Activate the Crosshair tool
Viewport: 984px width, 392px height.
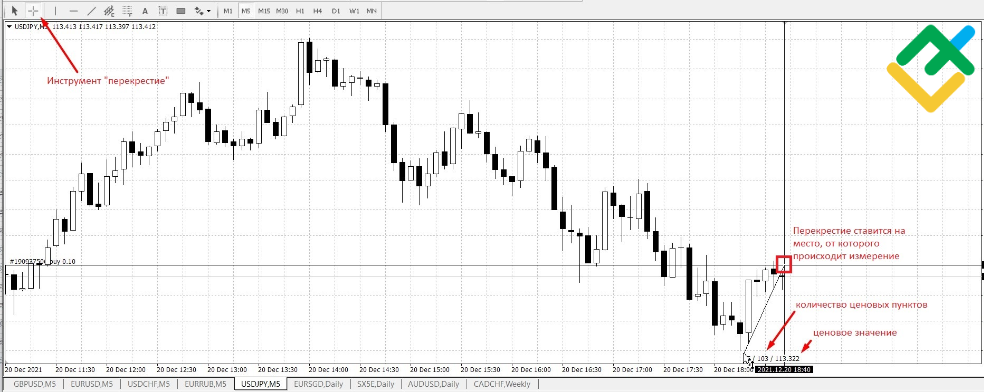[34, 11]
